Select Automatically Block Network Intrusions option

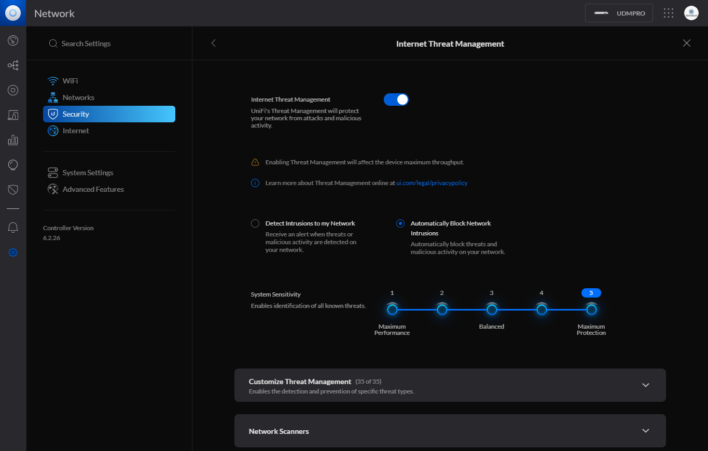[401, 224]
